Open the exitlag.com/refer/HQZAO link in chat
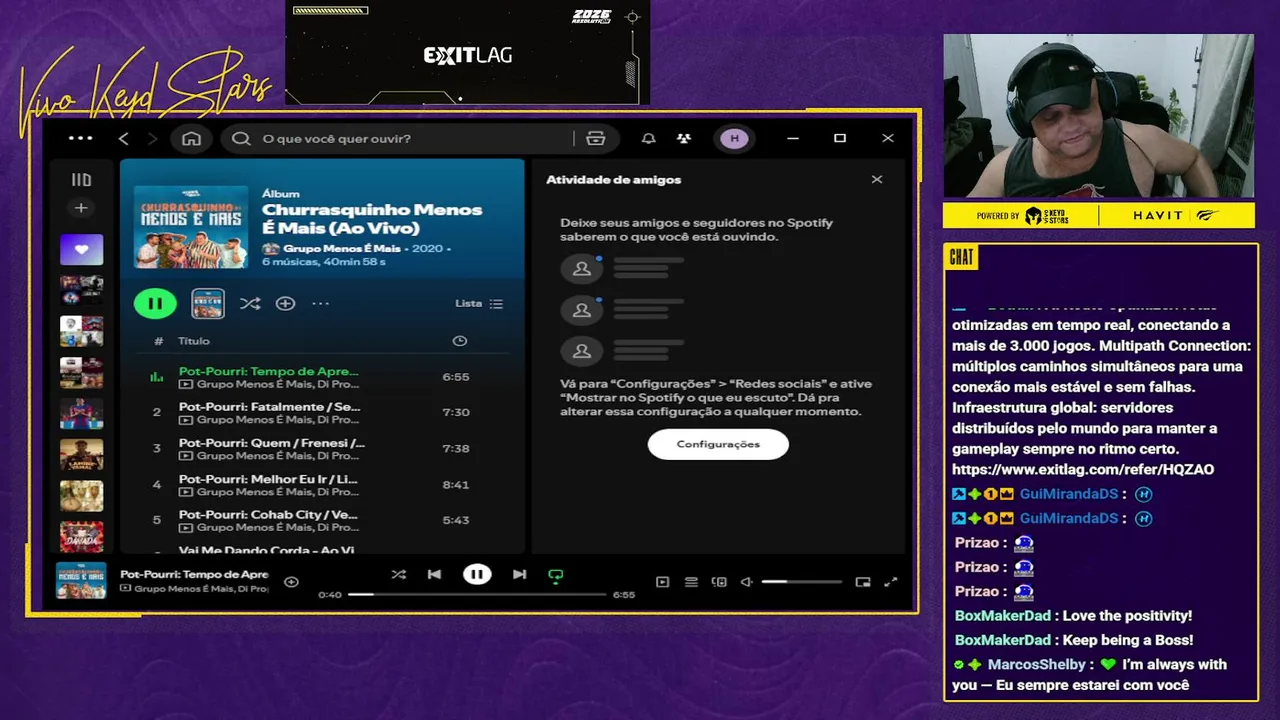Viewport: 1280px width, 720px height. 1083,469
